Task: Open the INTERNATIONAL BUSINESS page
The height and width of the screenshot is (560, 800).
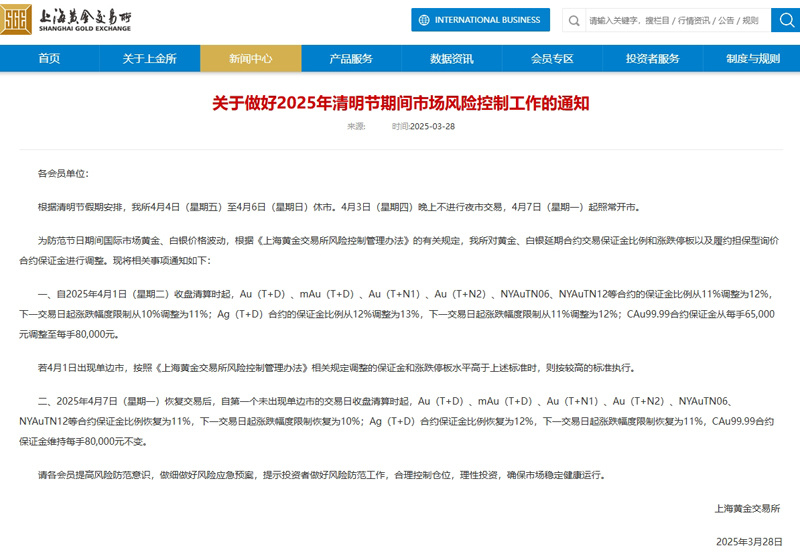Action: tap(481, 20)
